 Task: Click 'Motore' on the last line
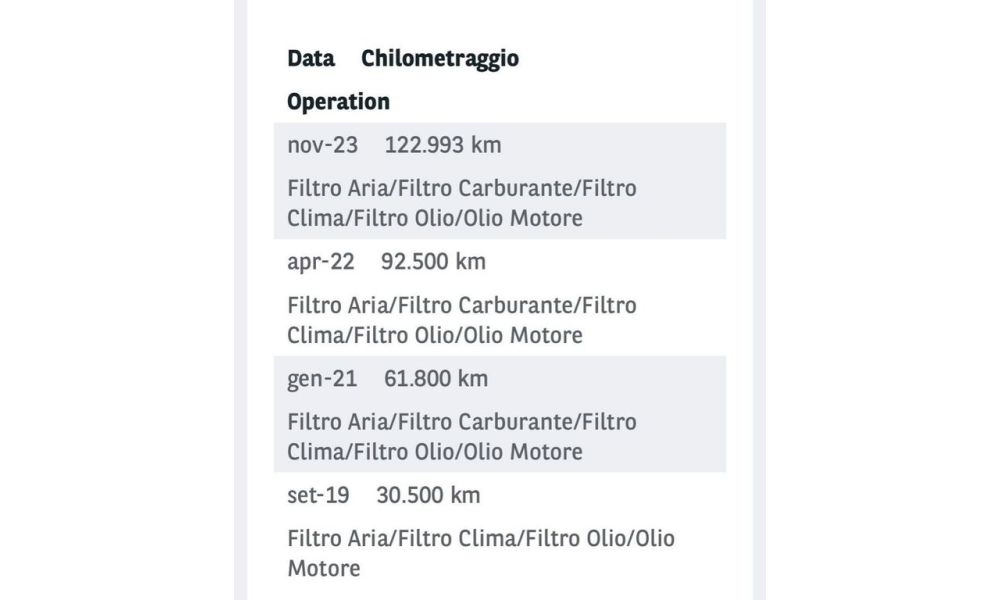pyautogui.click(x=323, y=569)
